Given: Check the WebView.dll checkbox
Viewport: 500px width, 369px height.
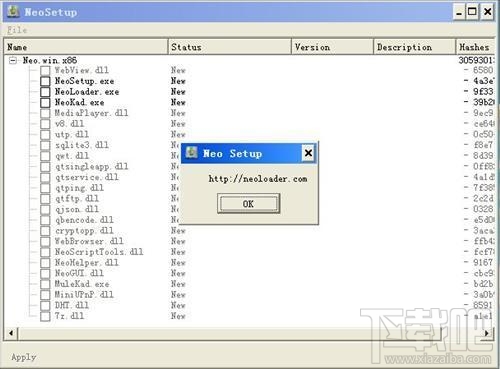Looking at the screenshot, I should [x=45, y=70].
